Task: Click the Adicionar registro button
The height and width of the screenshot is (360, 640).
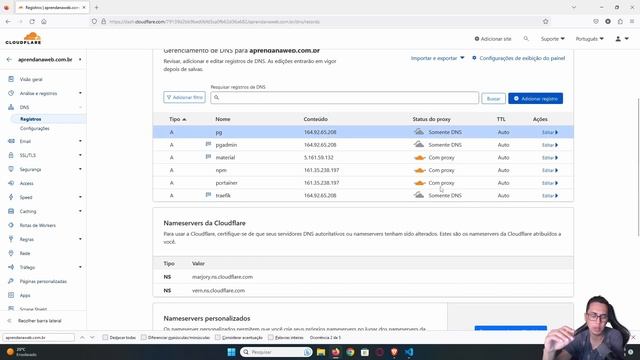Action: 536,98
